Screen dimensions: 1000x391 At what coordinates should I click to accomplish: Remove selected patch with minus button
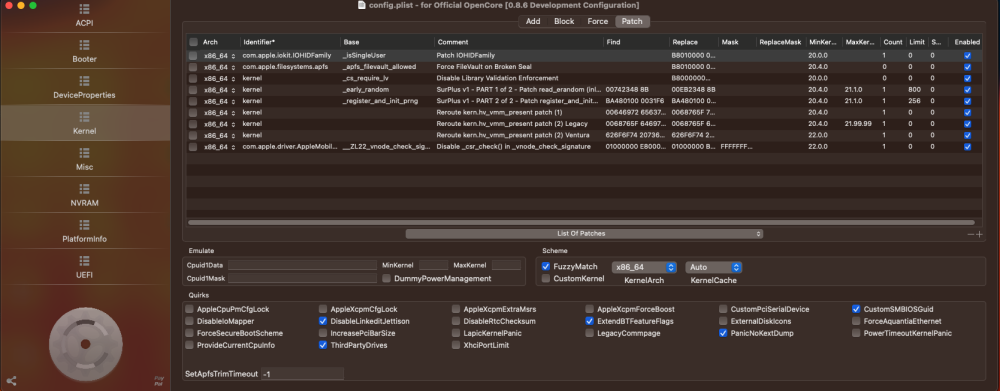pyautogui.click(x=971, y=235)
